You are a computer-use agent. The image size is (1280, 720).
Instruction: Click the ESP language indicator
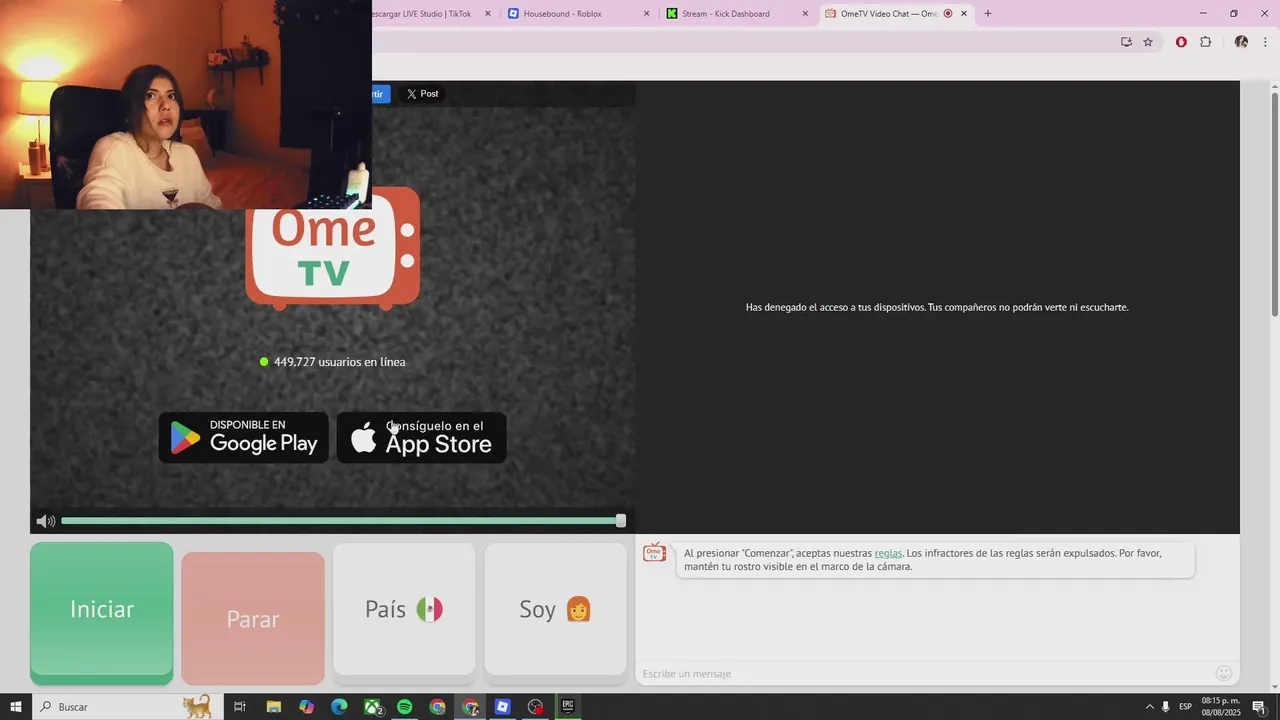1185,707
